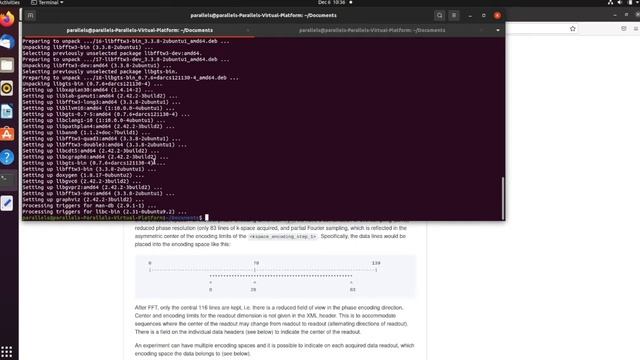
Task: Click the Terminal vertical scrollbar
Action: tap(502, 198)
